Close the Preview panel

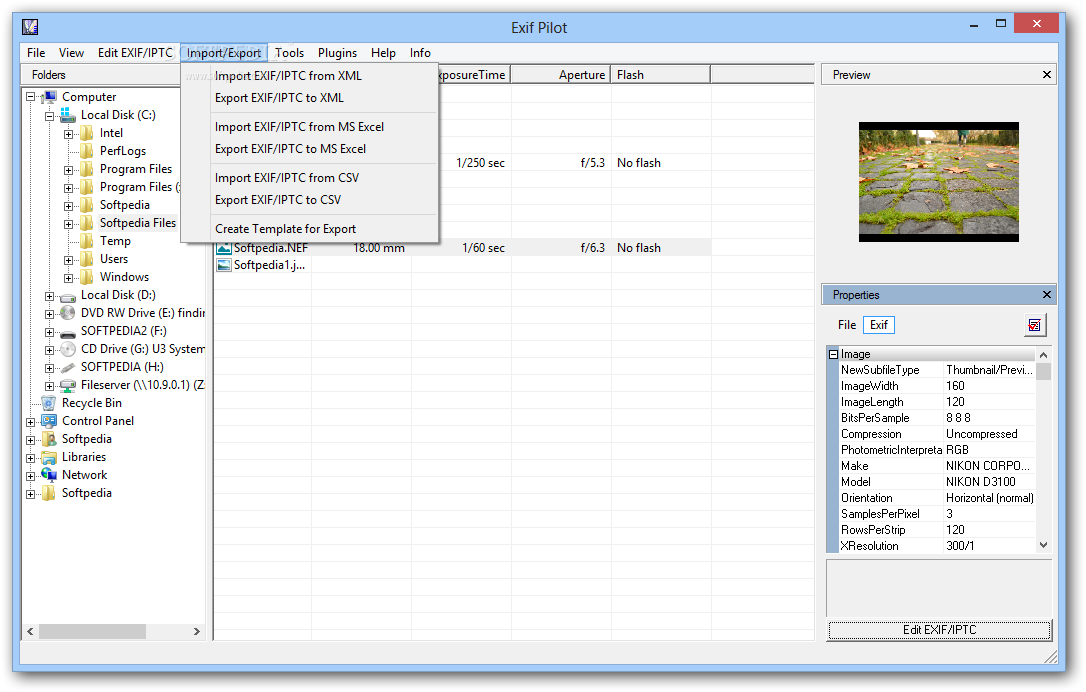(x=1047, y=75)
